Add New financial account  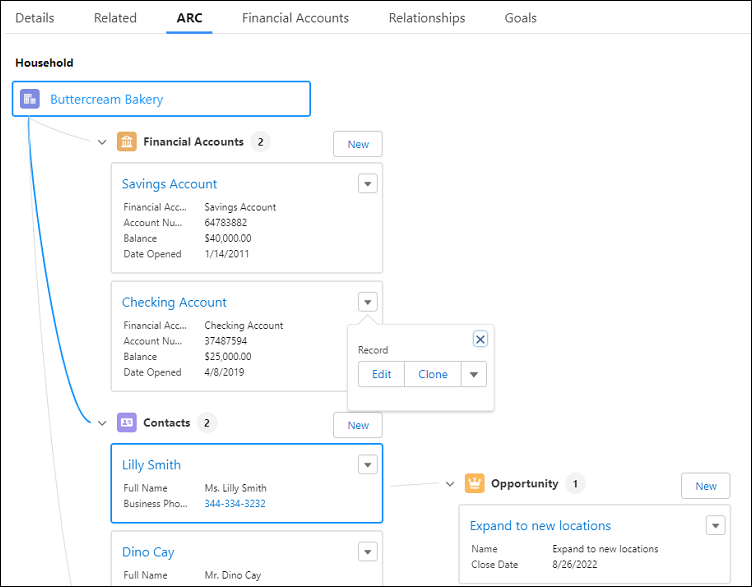tap(357, 144)
